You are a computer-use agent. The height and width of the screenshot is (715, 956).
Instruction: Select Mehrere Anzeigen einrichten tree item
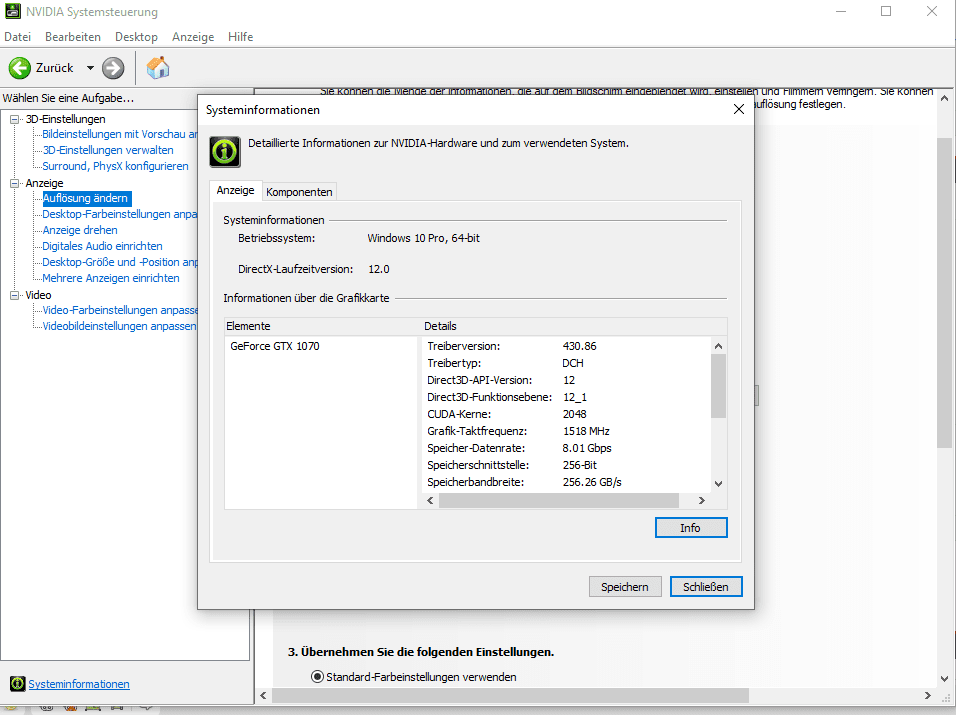(111, 278)
